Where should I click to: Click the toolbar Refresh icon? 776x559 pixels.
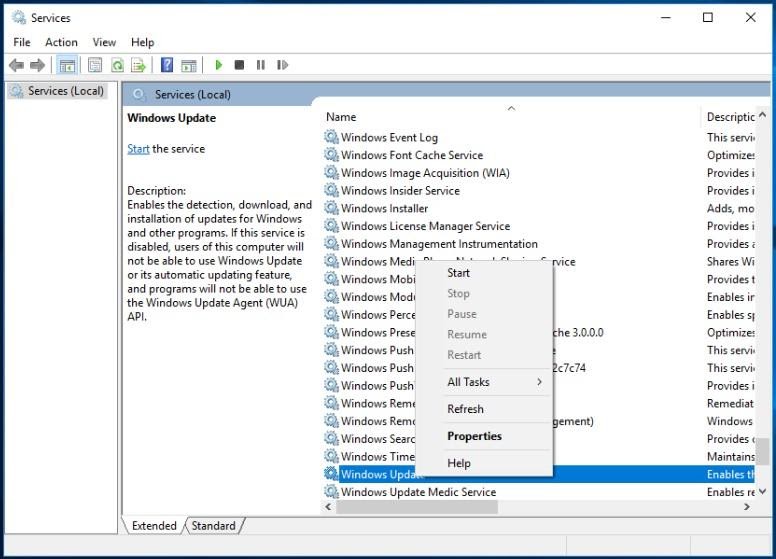click(x=117, y=65)
